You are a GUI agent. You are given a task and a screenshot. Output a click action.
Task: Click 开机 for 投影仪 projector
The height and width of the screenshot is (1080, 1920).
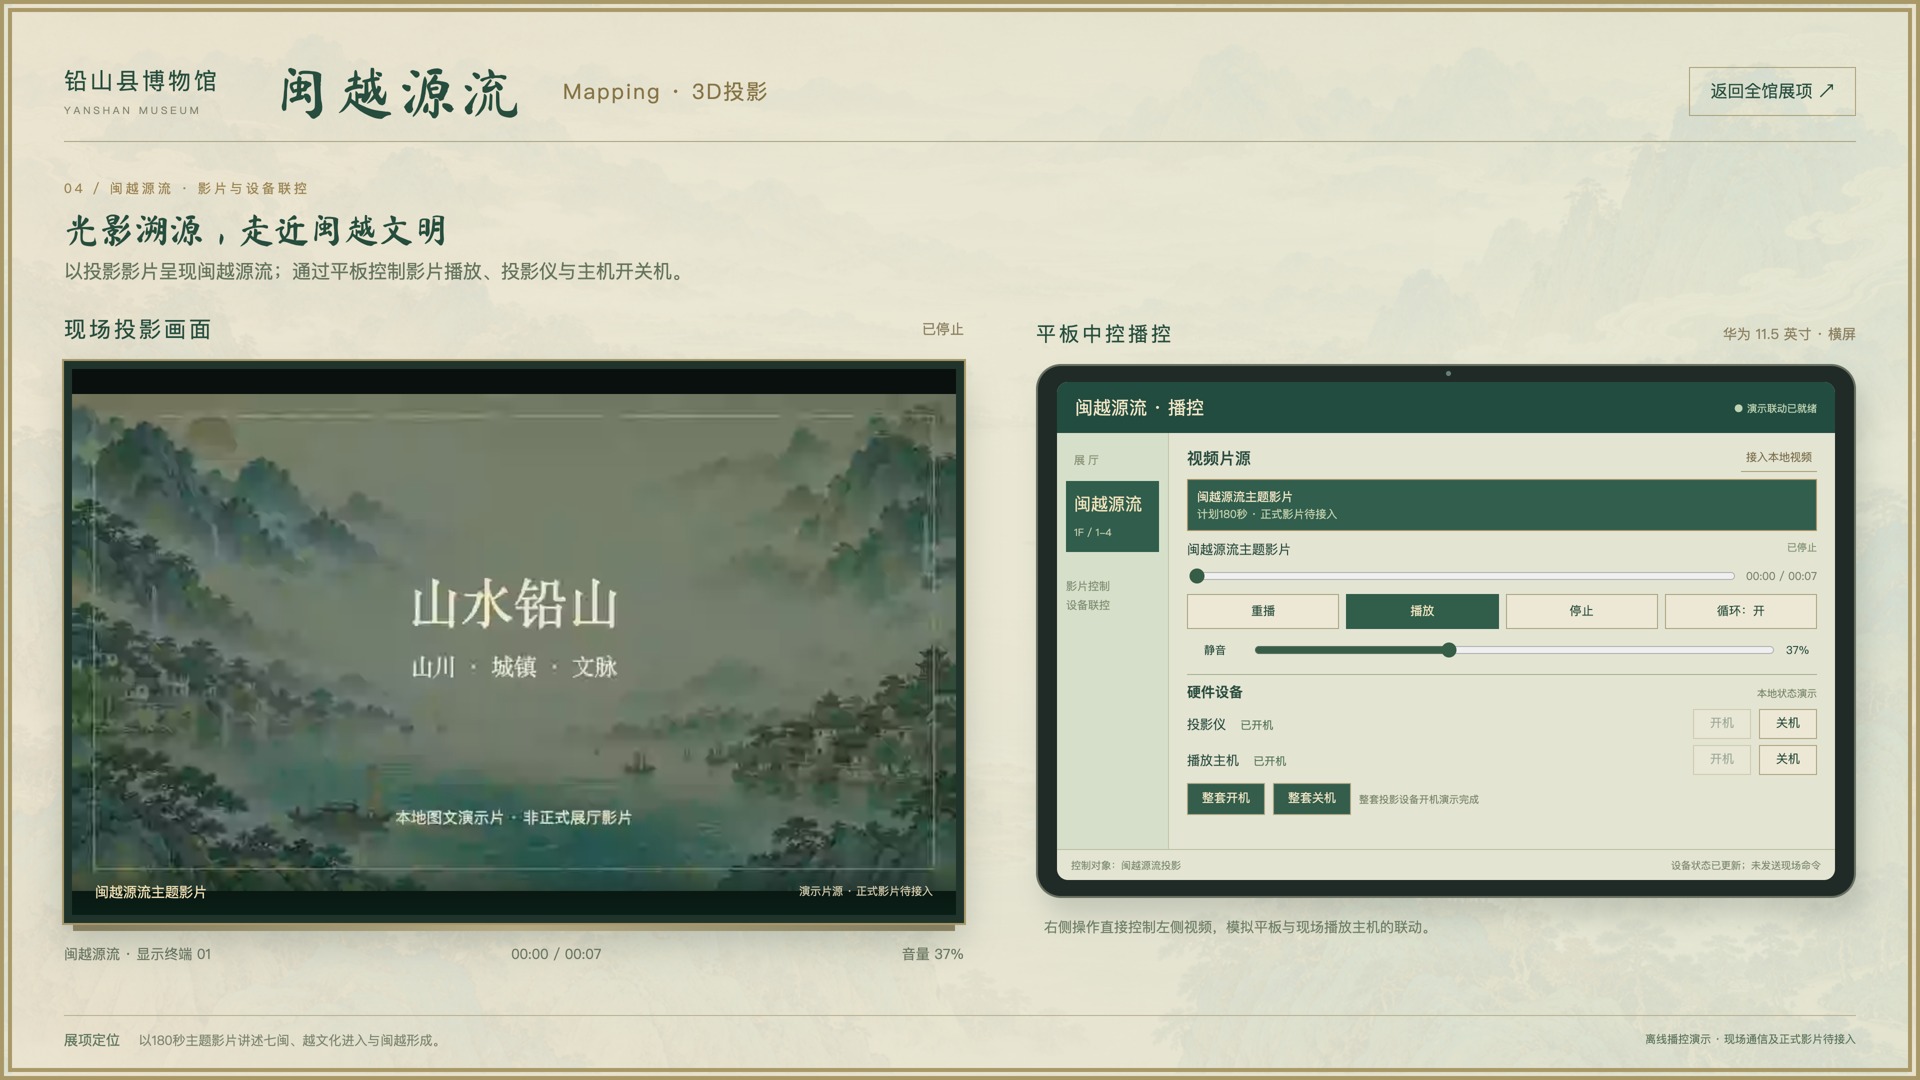point(1721,723)
